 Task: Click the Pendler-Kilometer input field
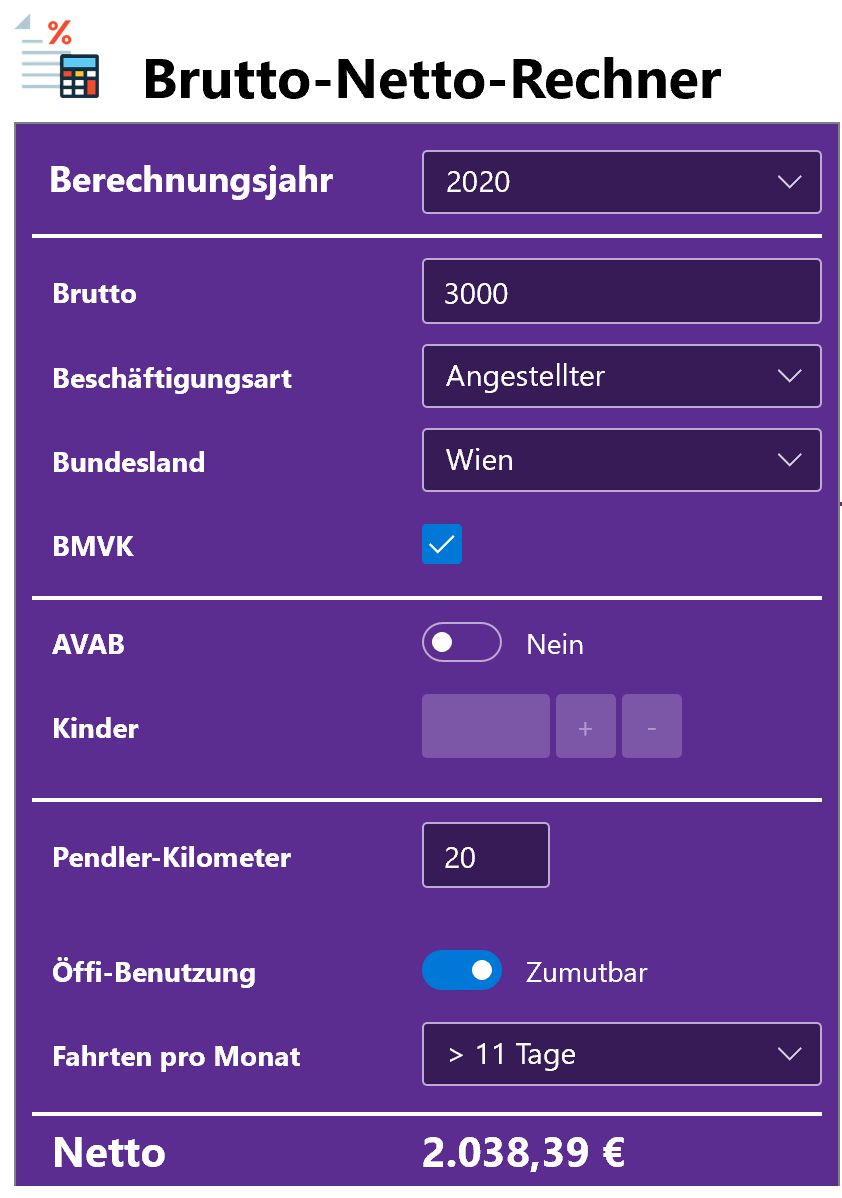coord(485,856)
